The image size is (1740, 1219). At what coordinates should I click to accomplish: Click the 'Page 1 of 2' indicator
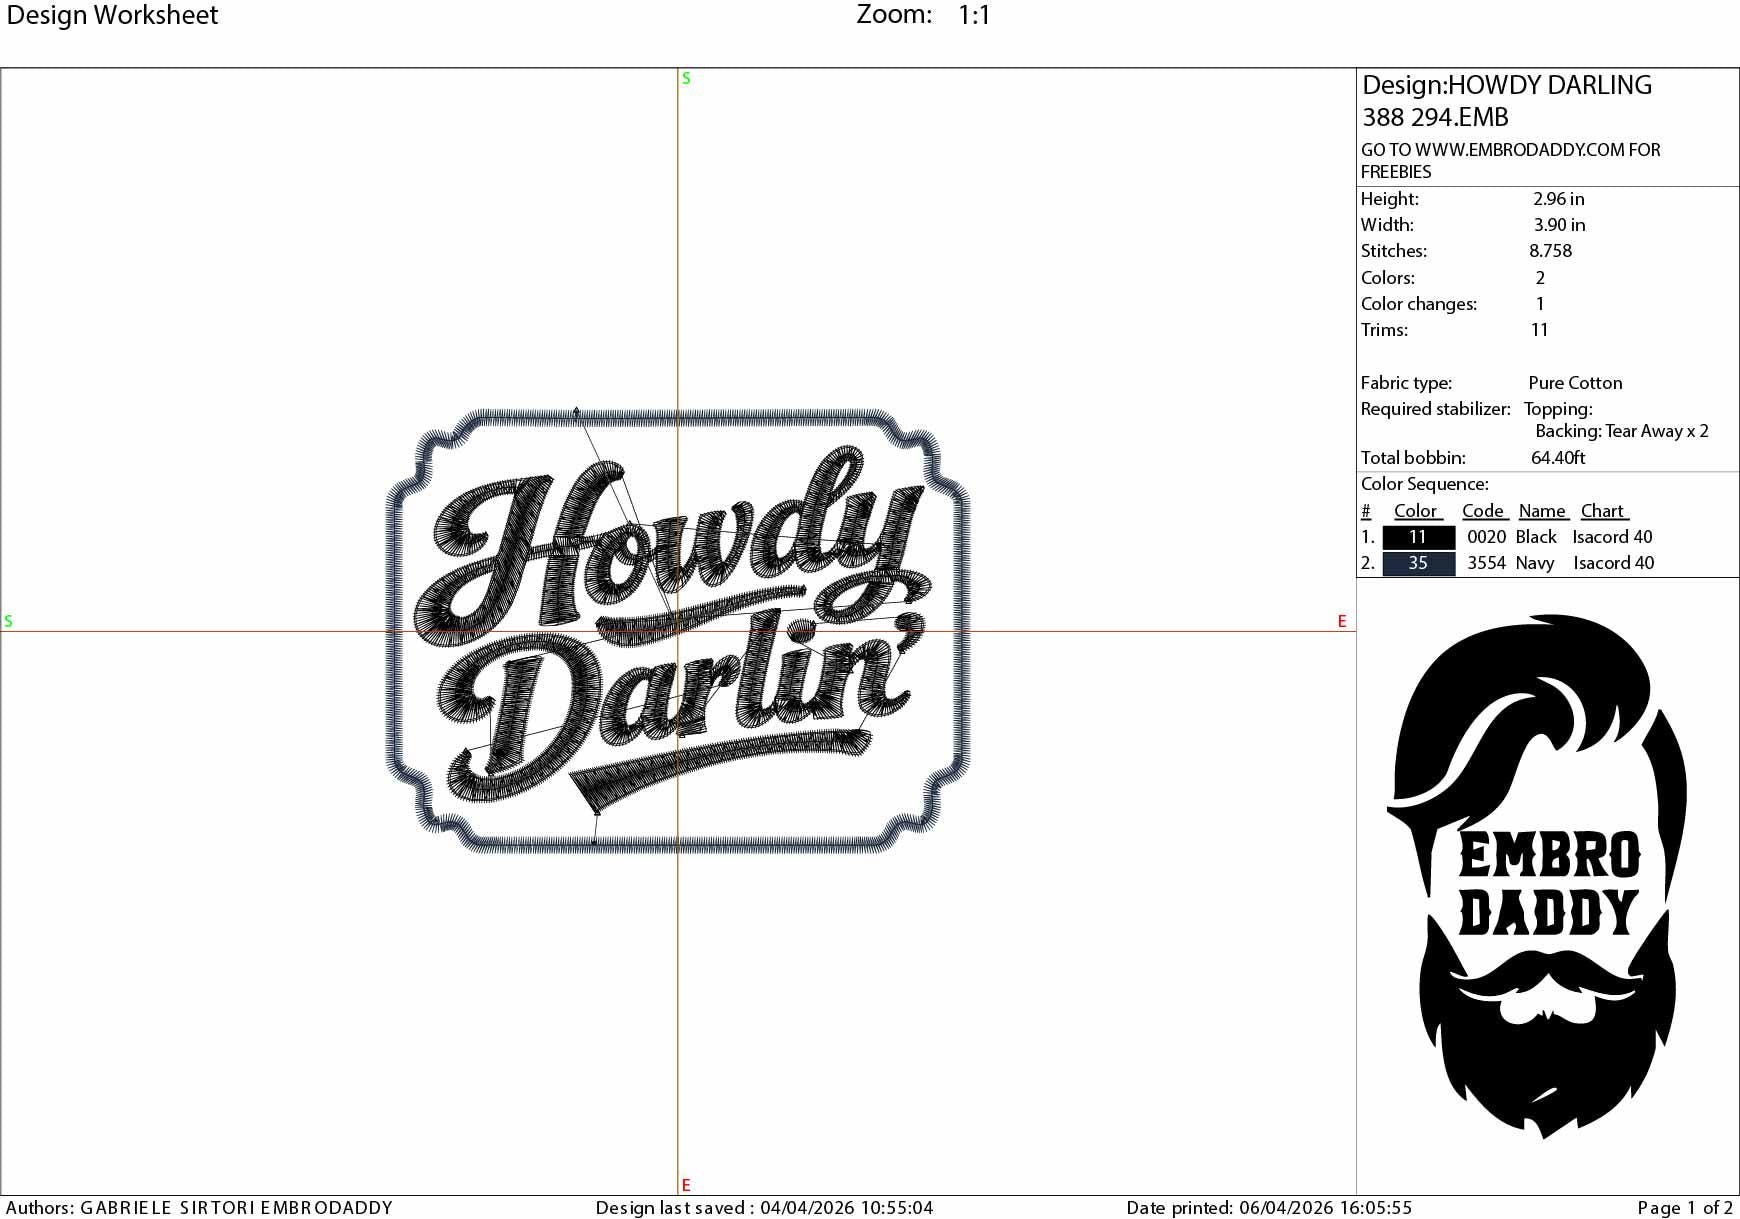[x=1685, y=1208]
